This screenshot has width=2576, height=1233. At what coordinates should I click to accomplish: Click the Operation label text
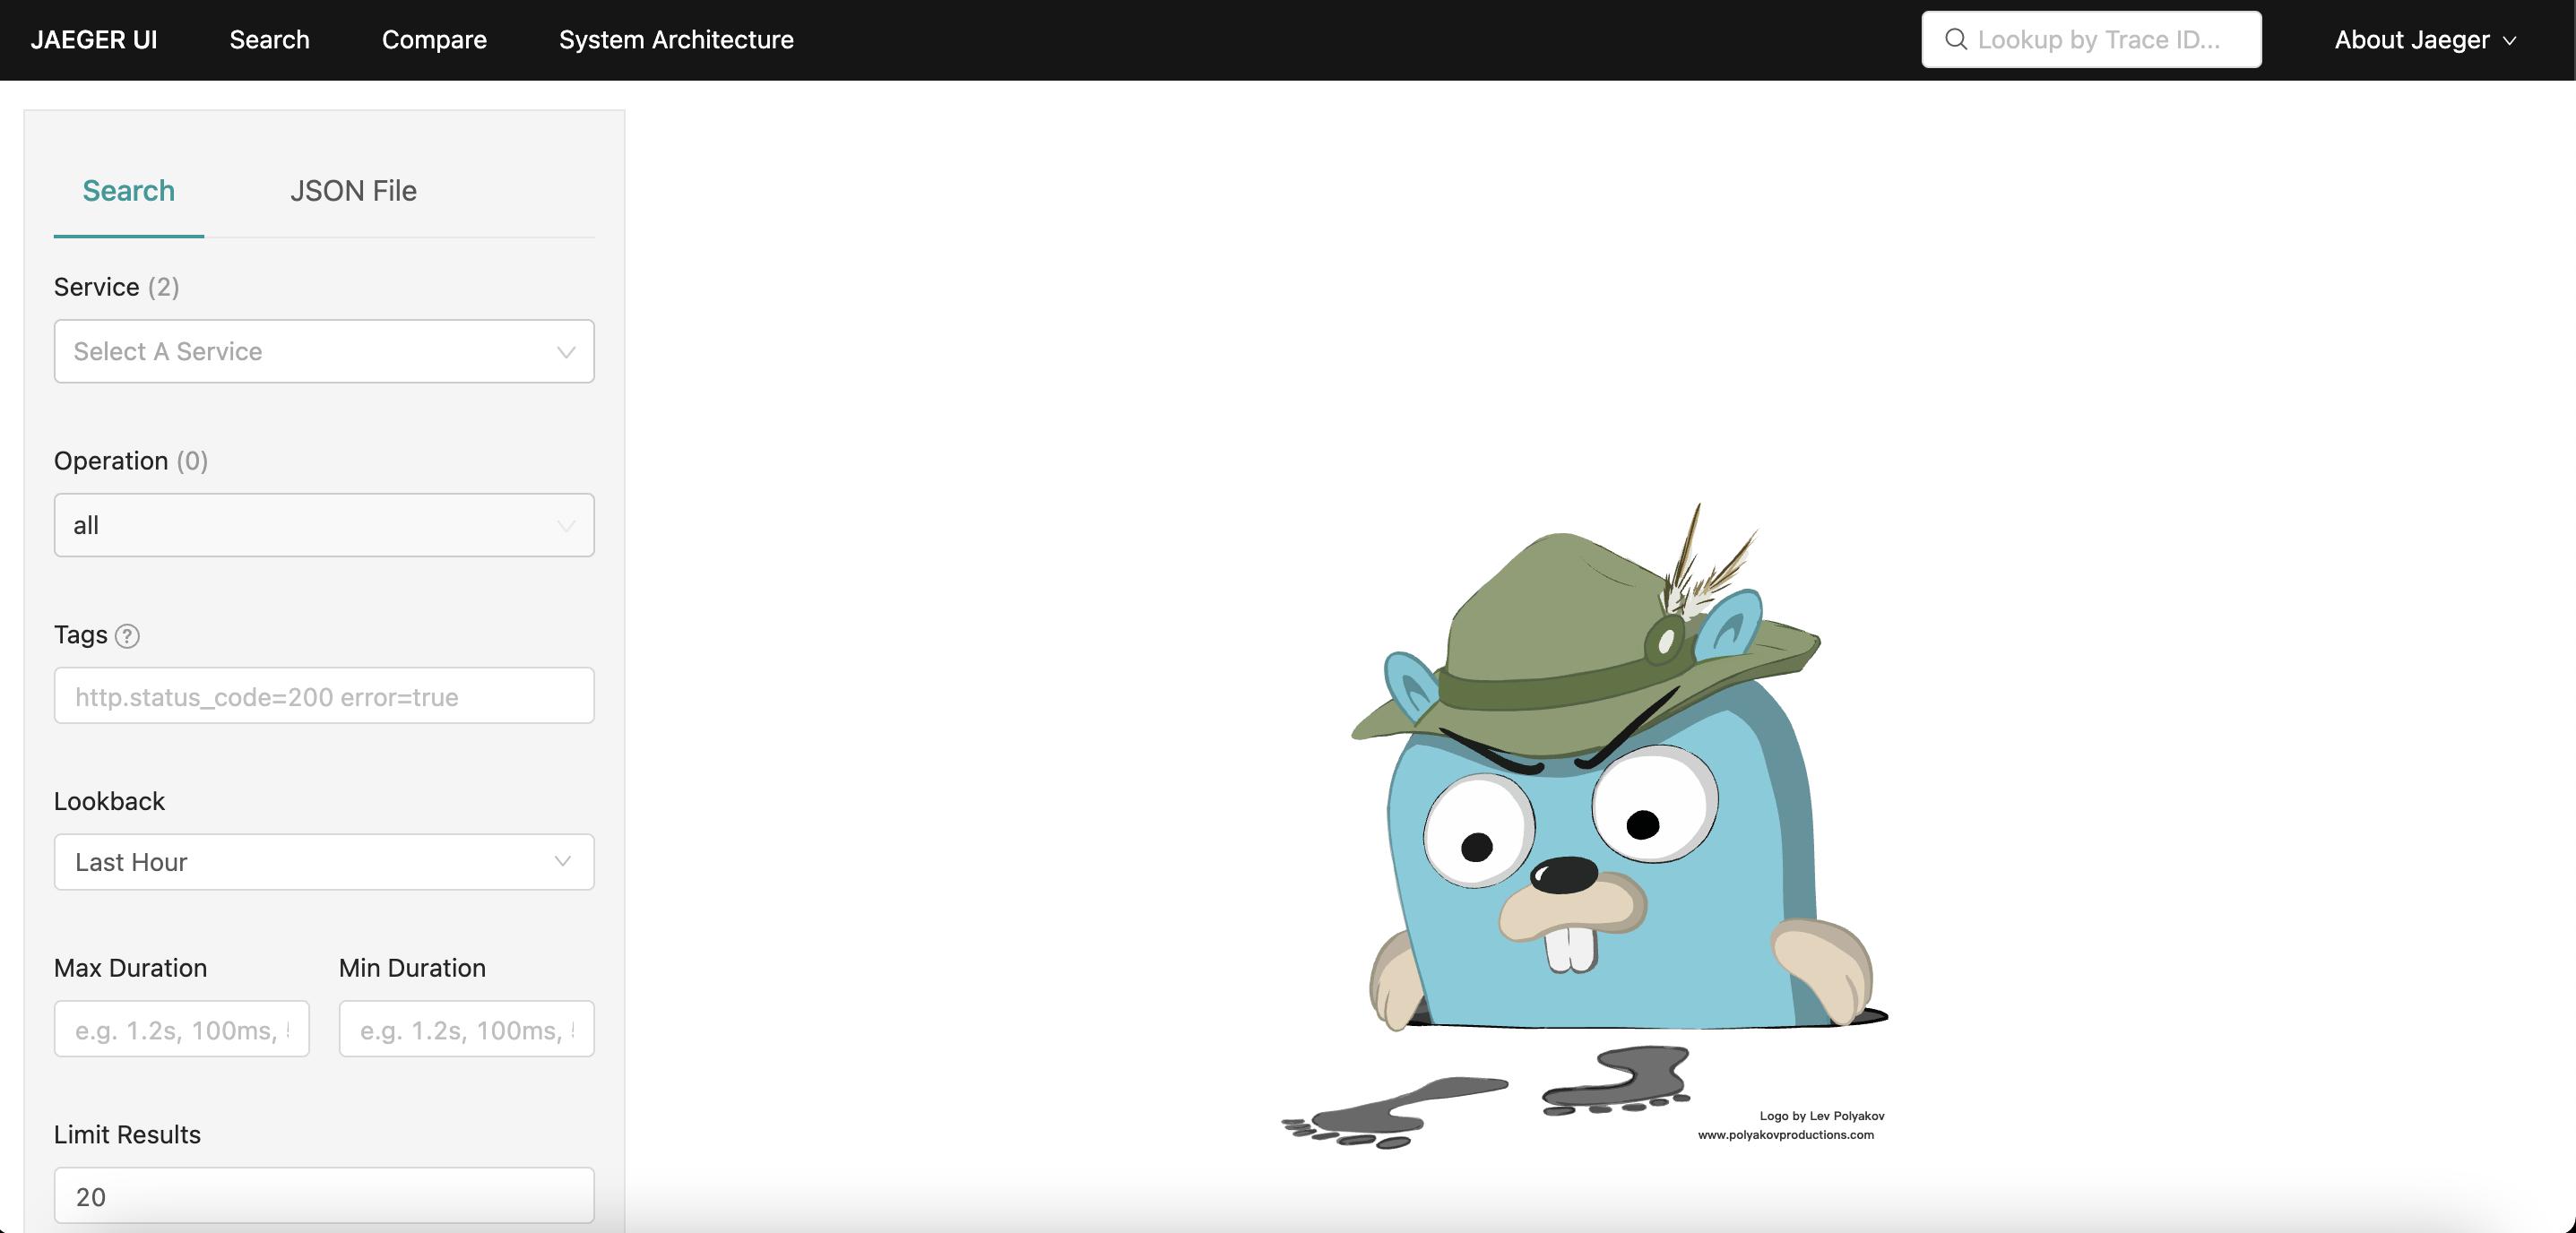coord(111,461)
